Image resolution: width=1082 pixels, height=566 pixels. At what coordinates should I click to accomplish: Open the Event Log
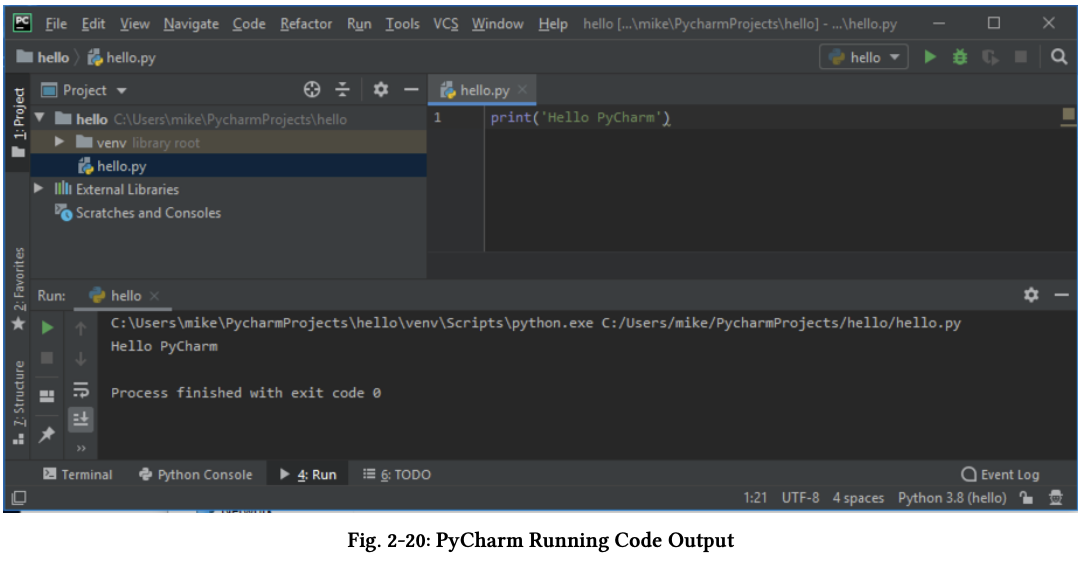[1000, 474]
